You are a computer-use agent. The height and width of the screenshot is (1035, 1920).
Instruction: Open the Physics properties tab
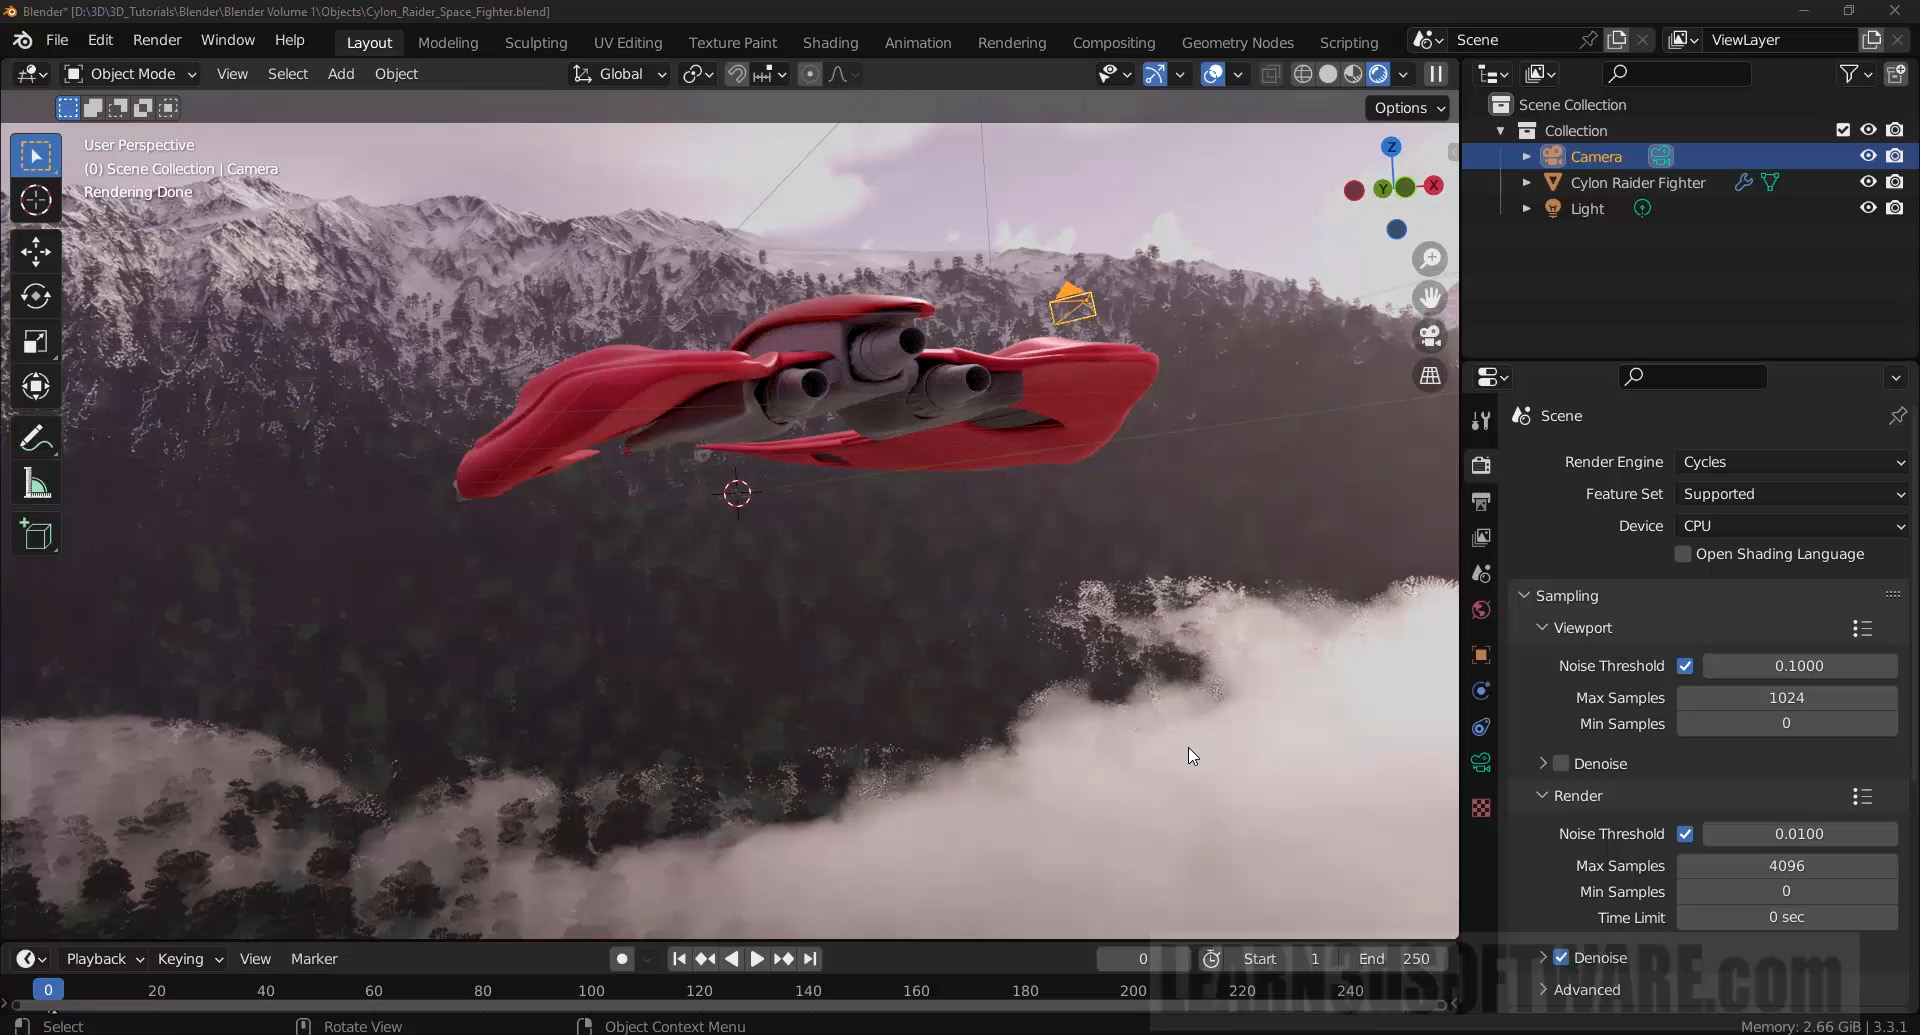coord(1481,691)
